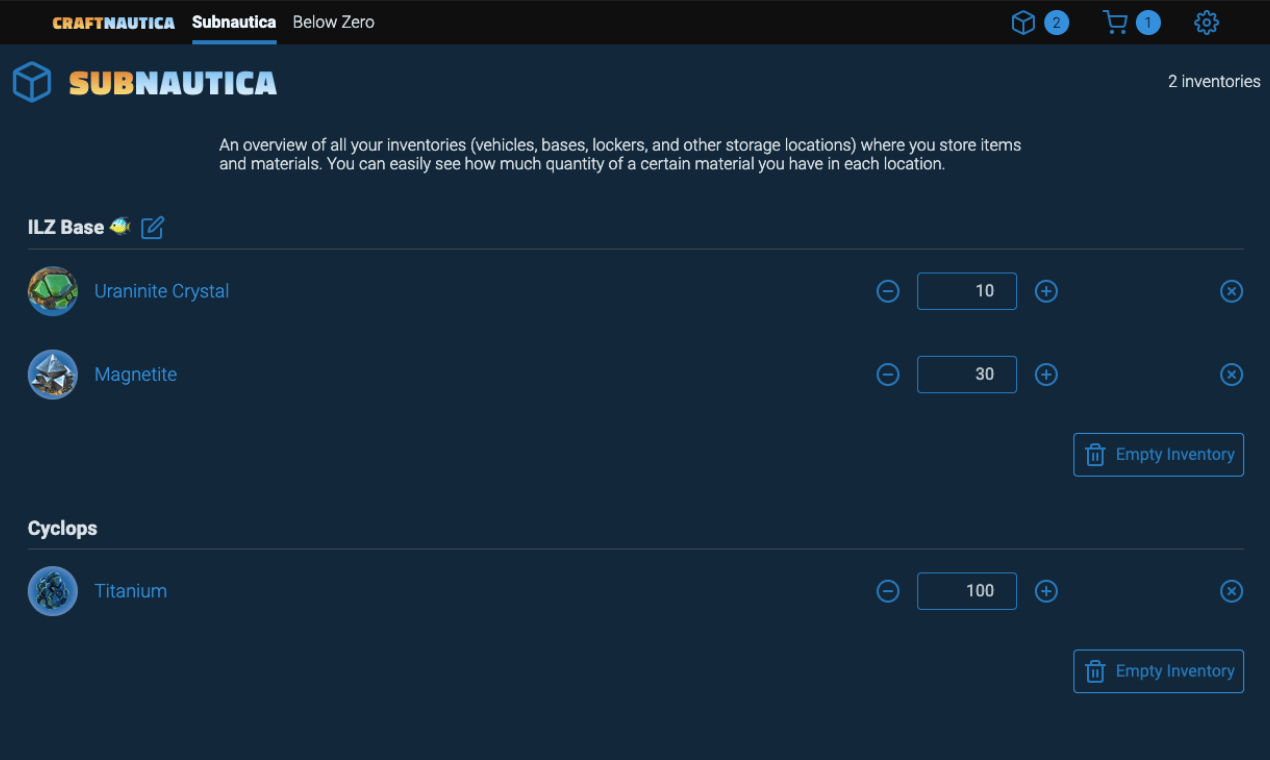The height and width of the screenshot is (760, 1270).
Task: Focus the Titanium quantity field
Action: click(967, 591)
